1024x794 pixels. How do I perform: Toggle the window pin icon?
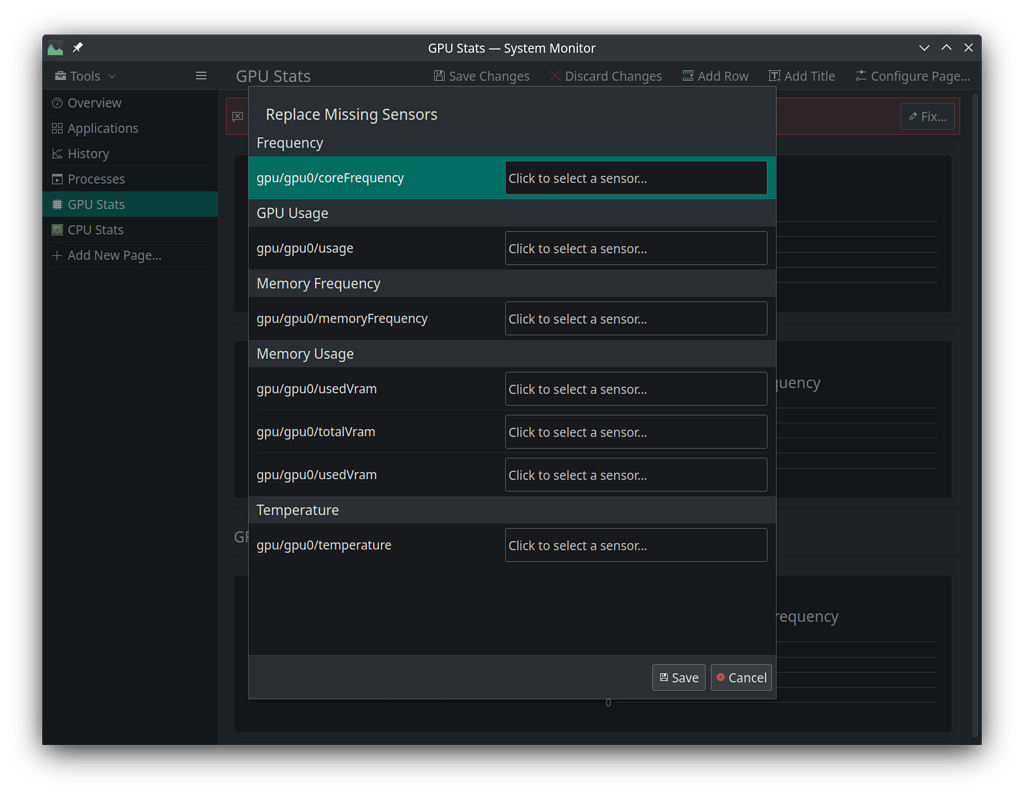pyautogui.click(x=77, y=47)
